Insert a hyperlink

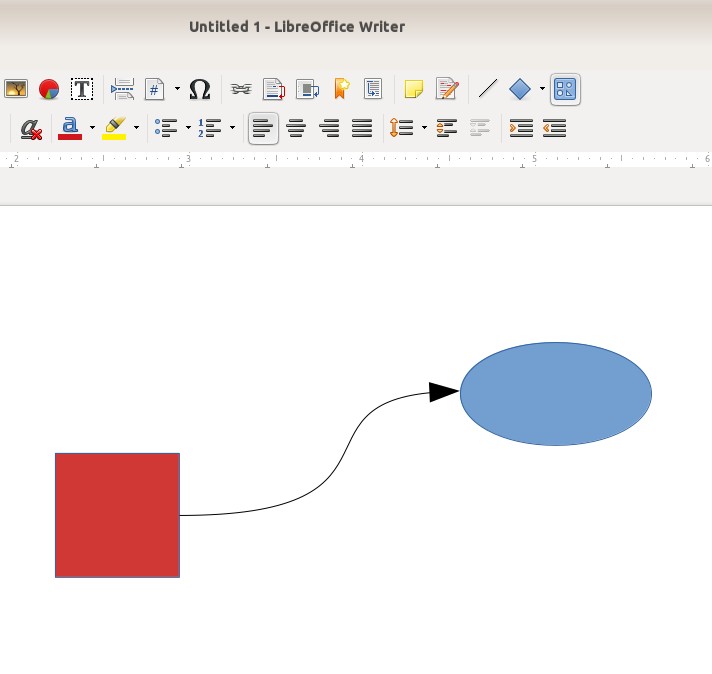click(241, 89)
